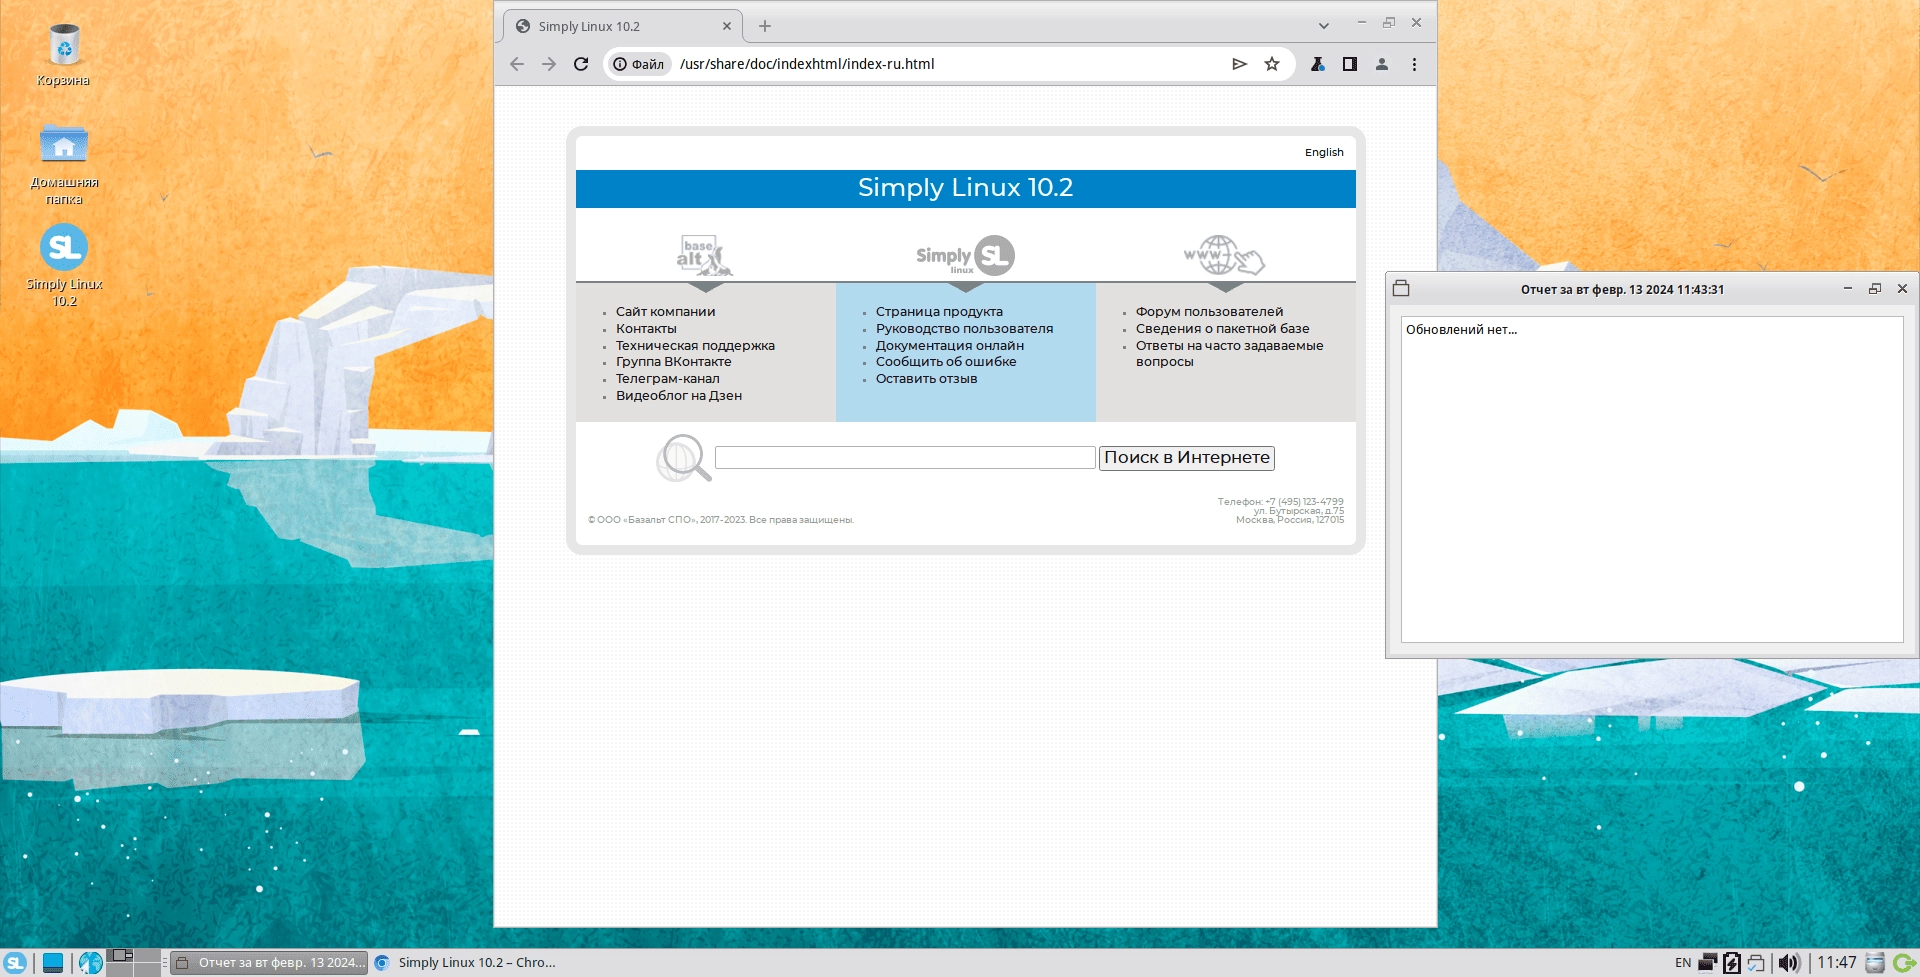Viewport: 1920px width, 977px height.
Task: Click the magnifier globe search icon
Action: [x=683, y=458]
